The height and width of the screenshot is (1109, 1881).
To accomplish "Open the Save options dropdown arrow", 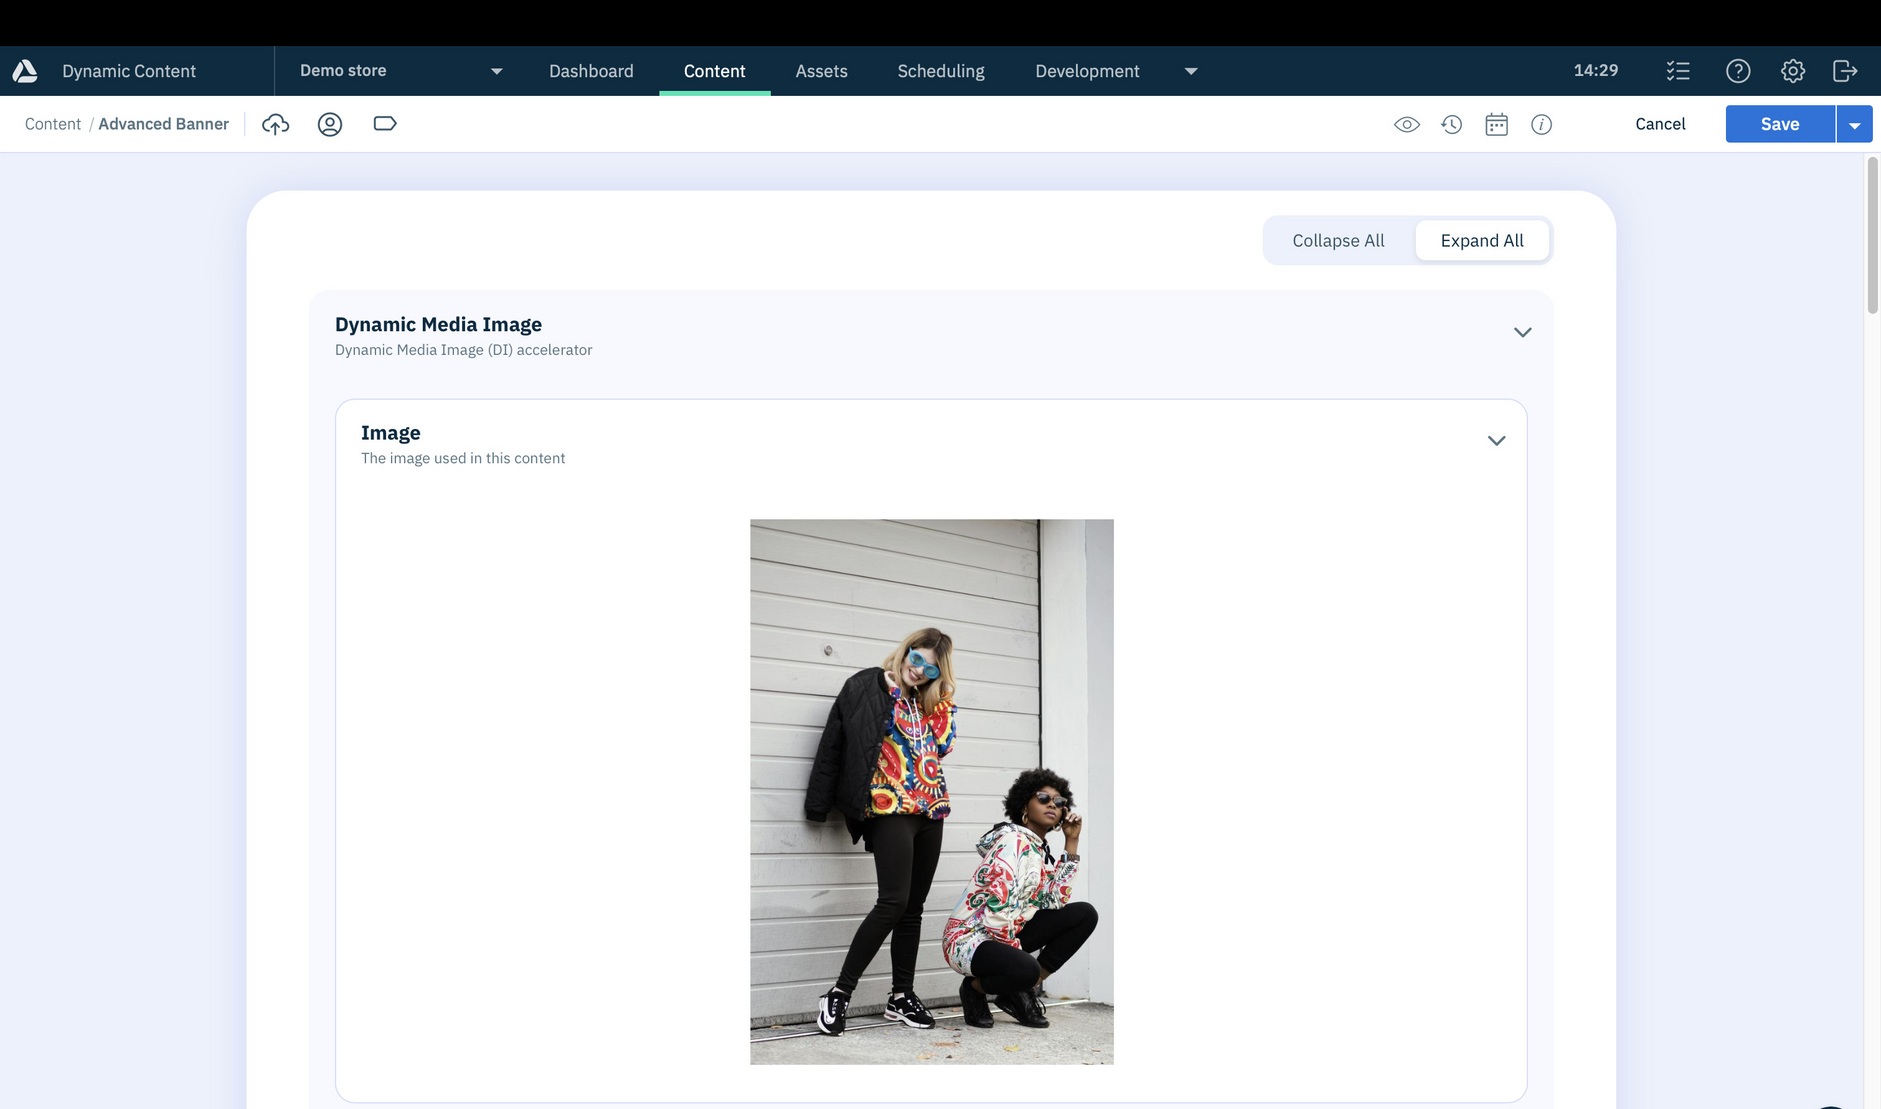I will [1855, 124].
